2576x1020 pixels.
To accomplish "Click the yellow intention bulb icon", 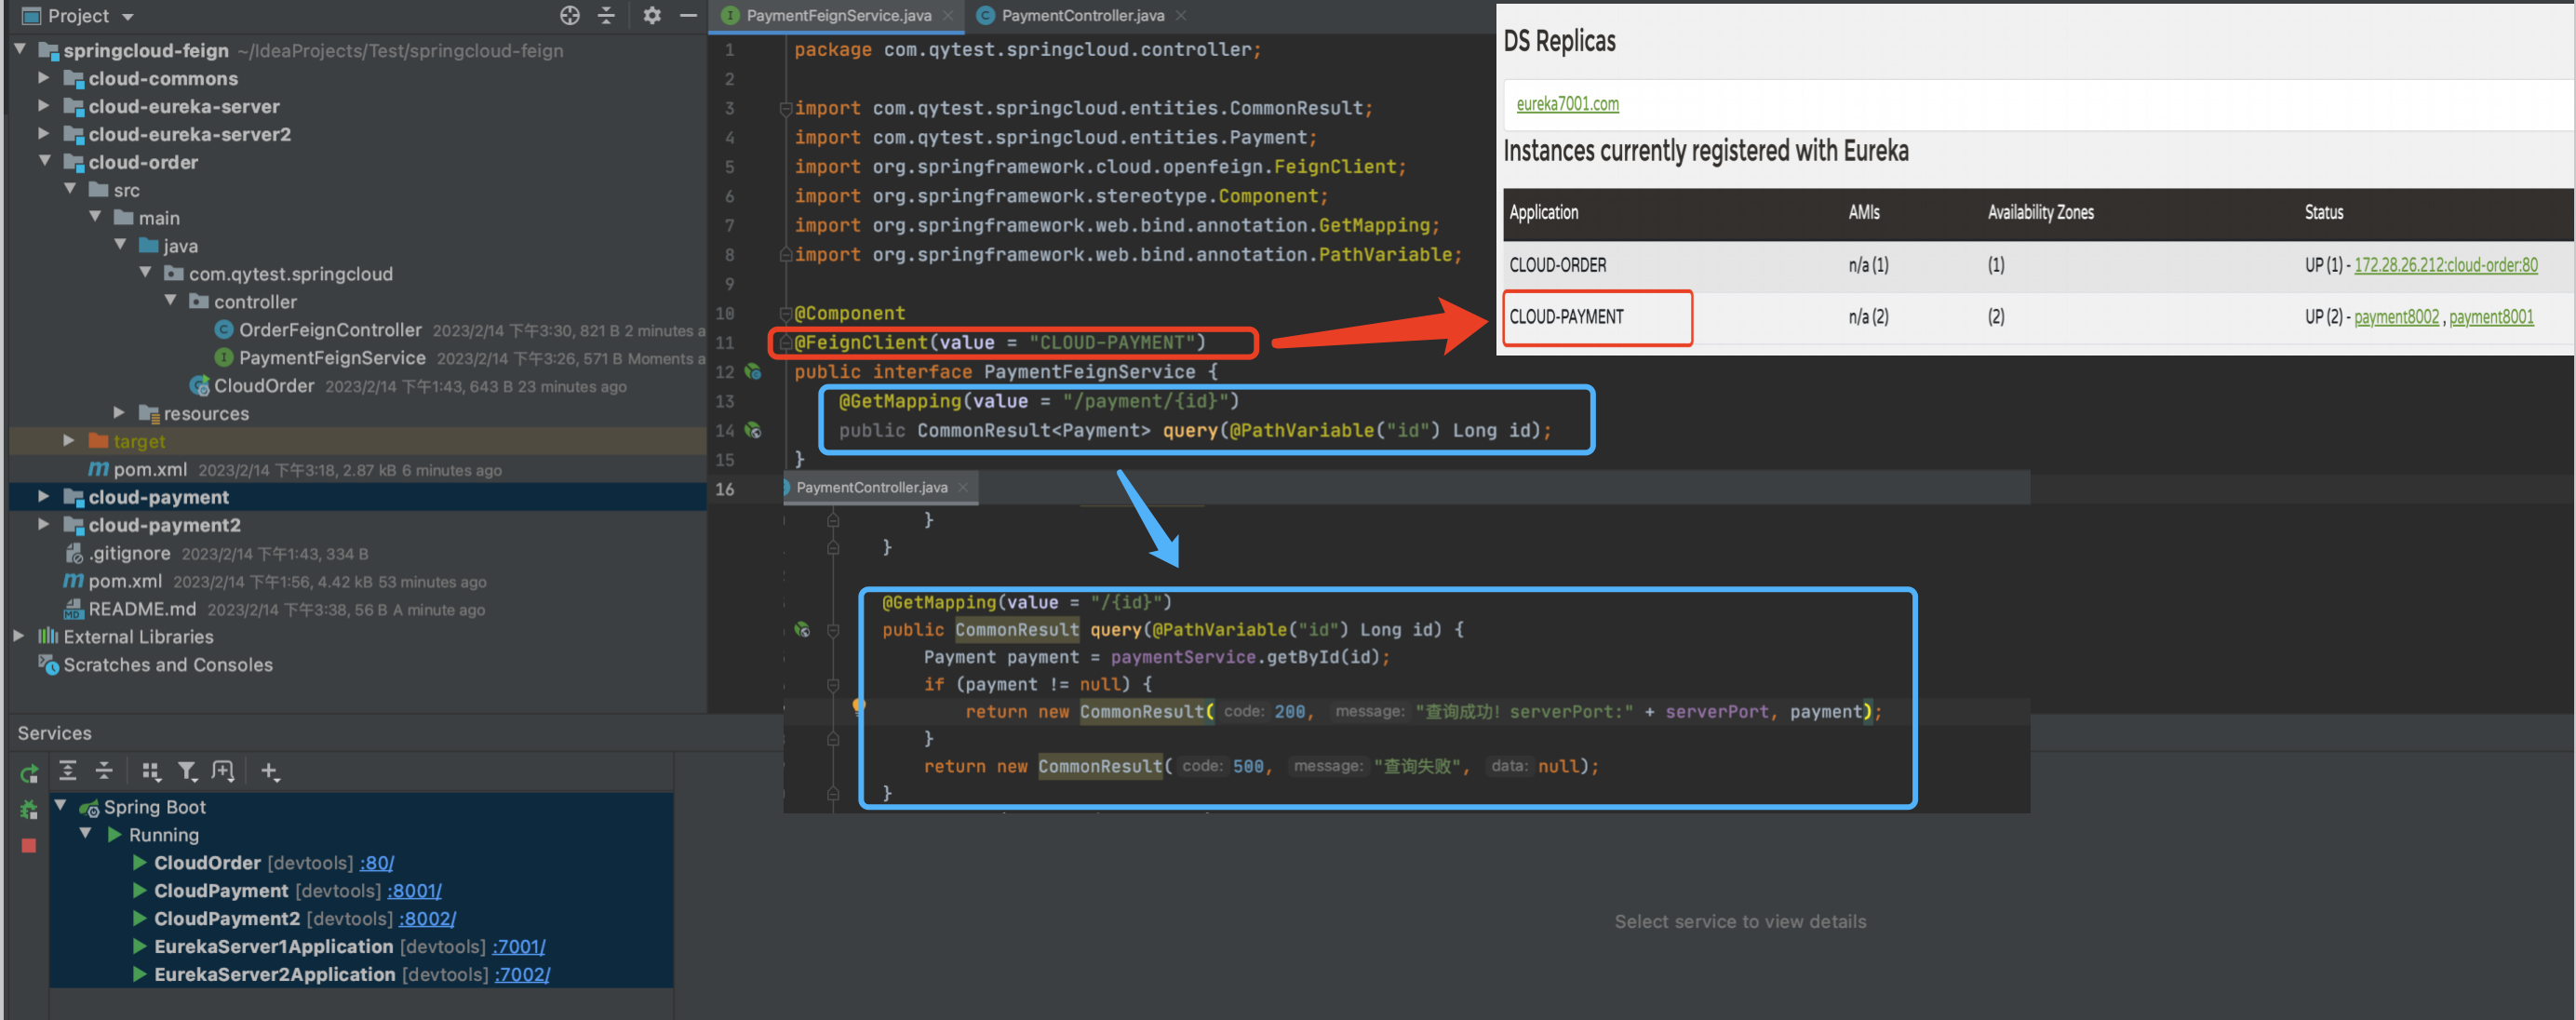I will click(x=858, y=706).
